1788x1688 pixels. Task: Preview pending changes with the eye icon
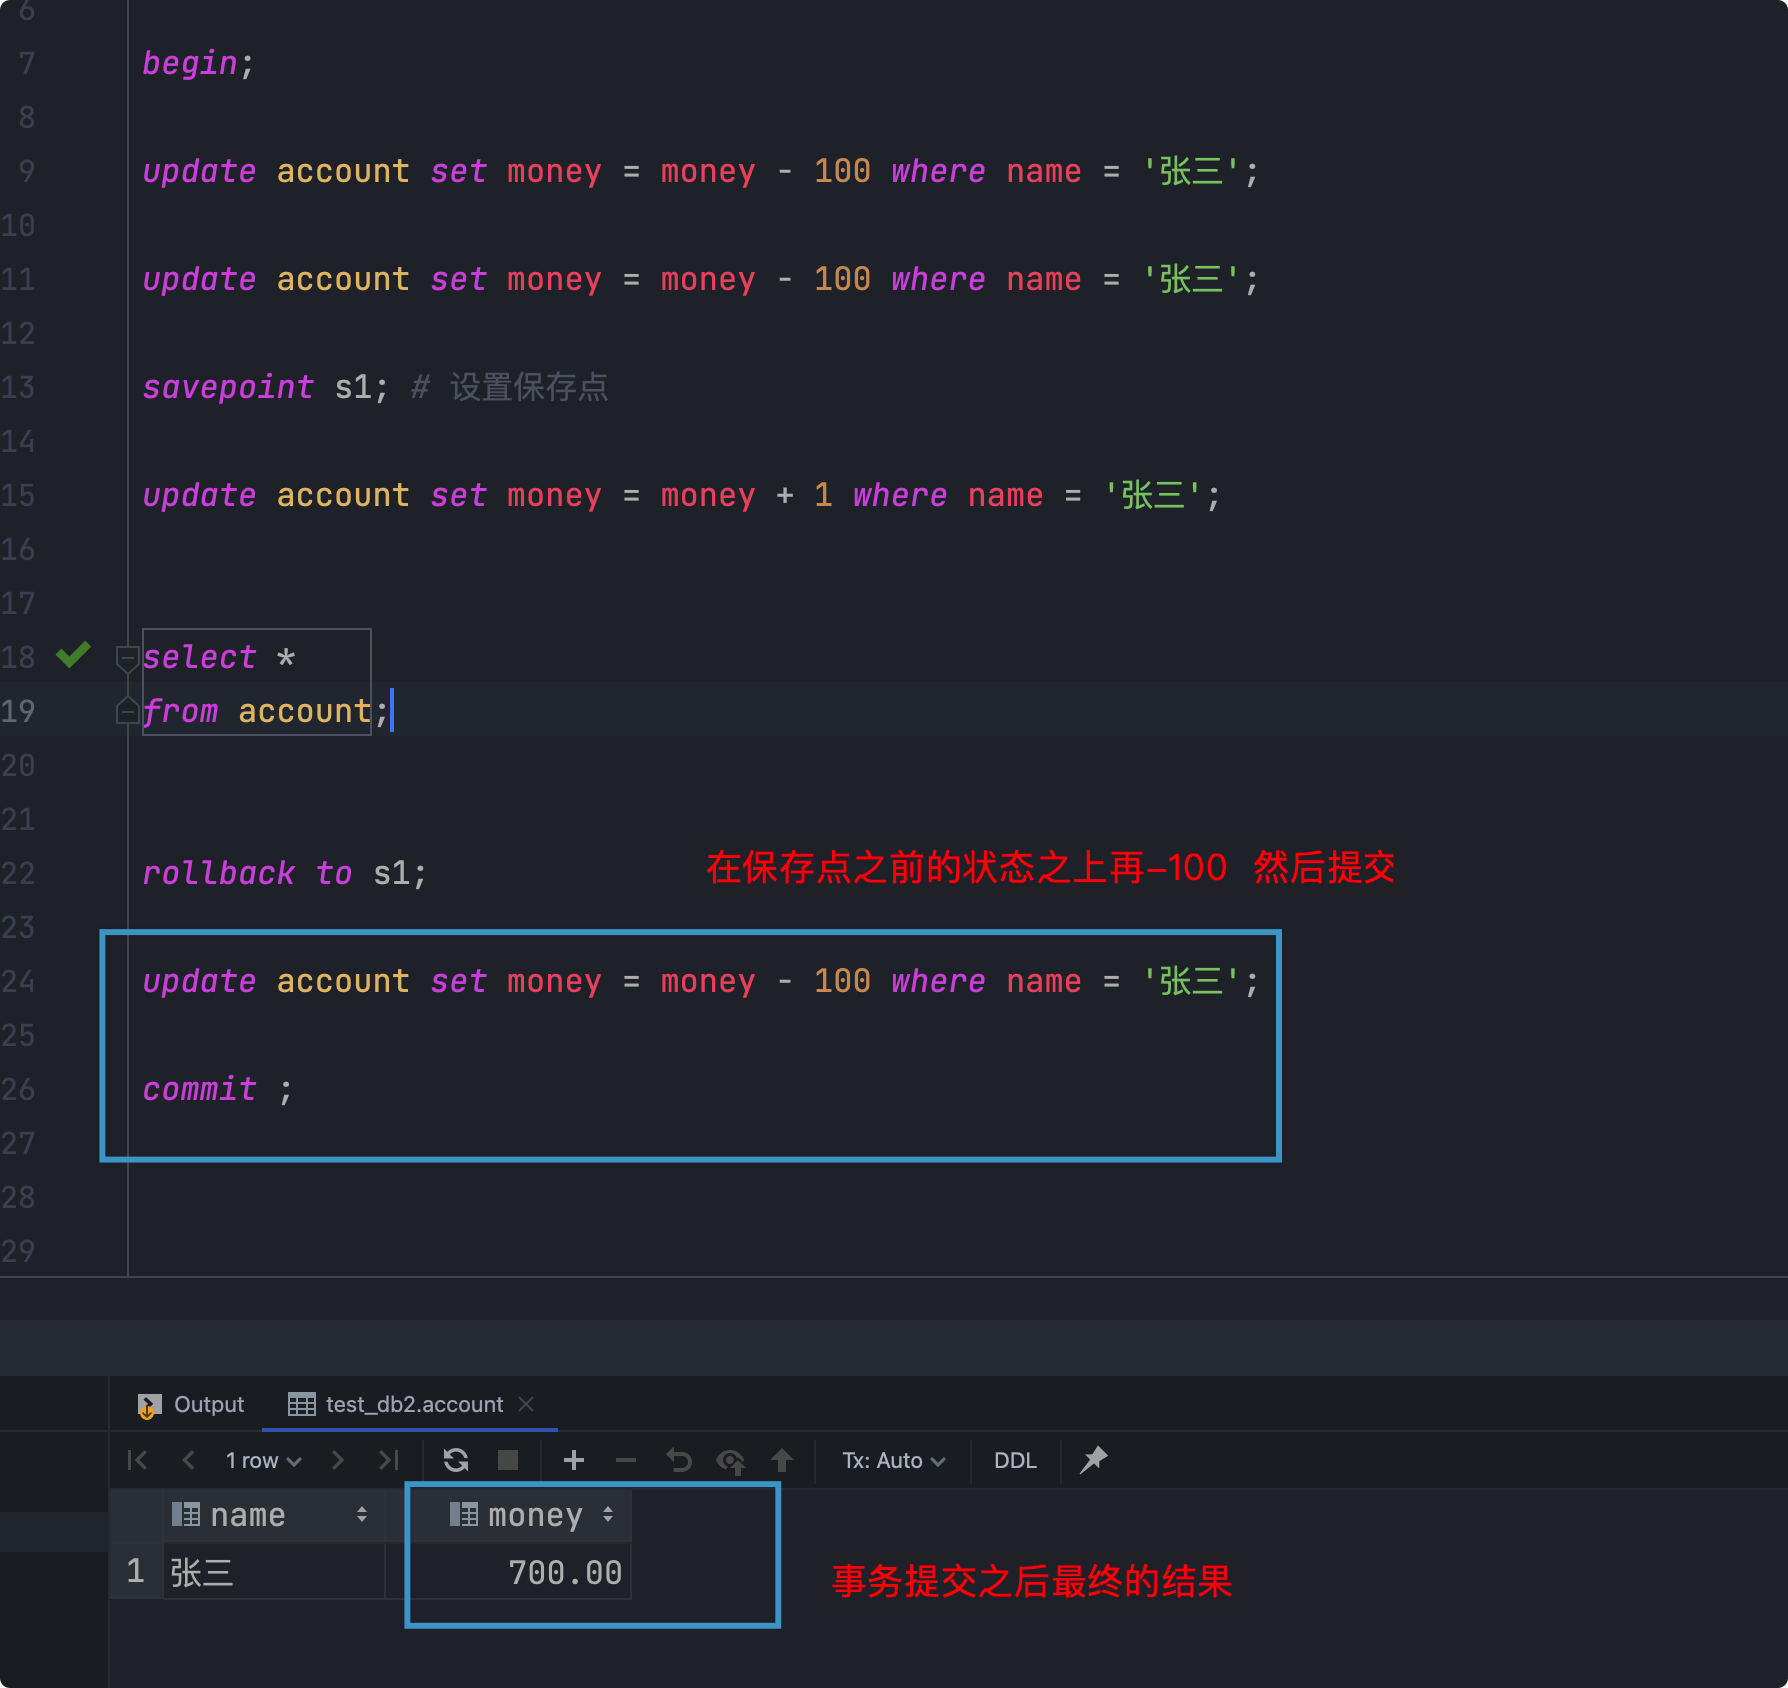[731, 1461]
